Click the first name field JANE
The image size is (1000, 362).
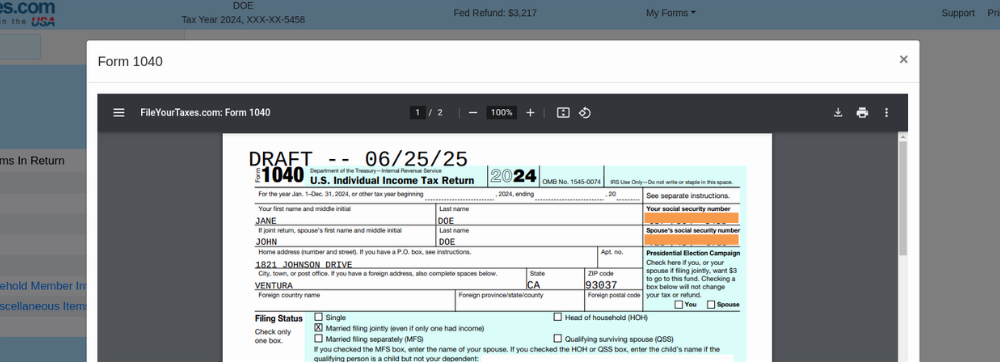pyautogui.click(x=345, y=215)
